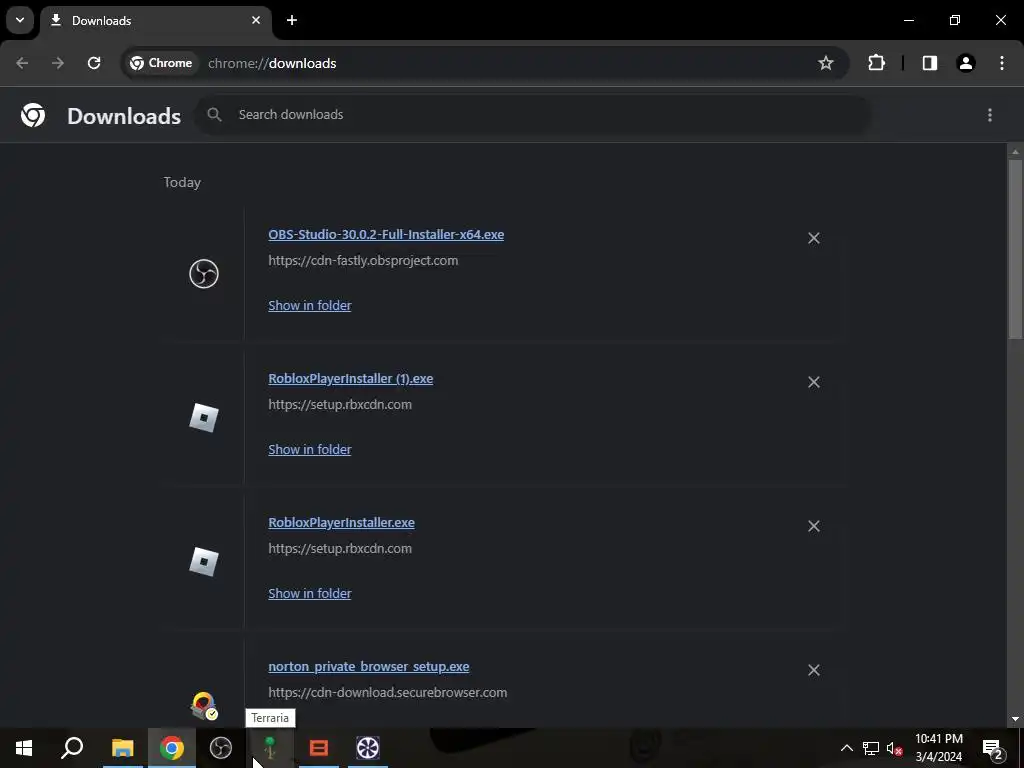
Task: Open a new tab with plus button
Action: point(292,20)
